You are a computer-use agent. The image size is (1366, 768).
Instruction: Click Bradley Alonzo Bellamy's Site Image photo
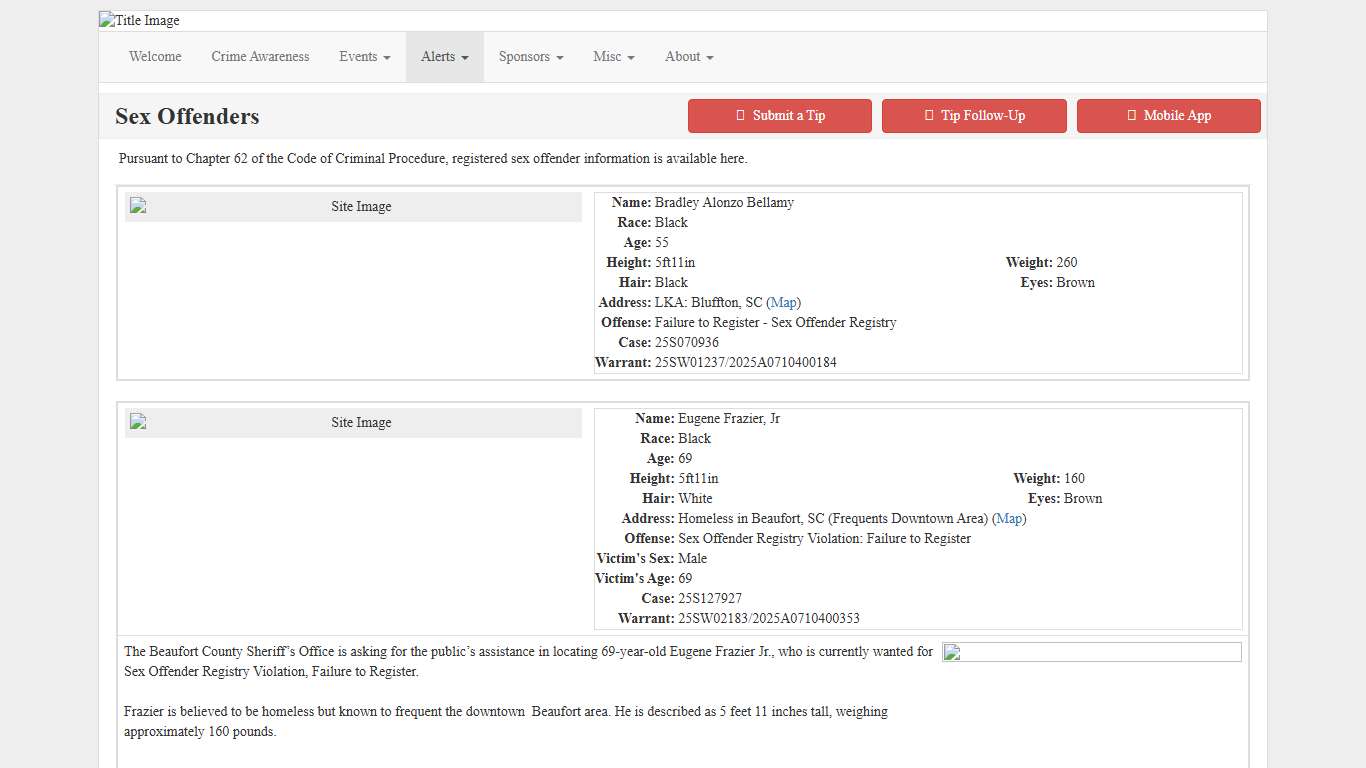(x=353, y=207)
